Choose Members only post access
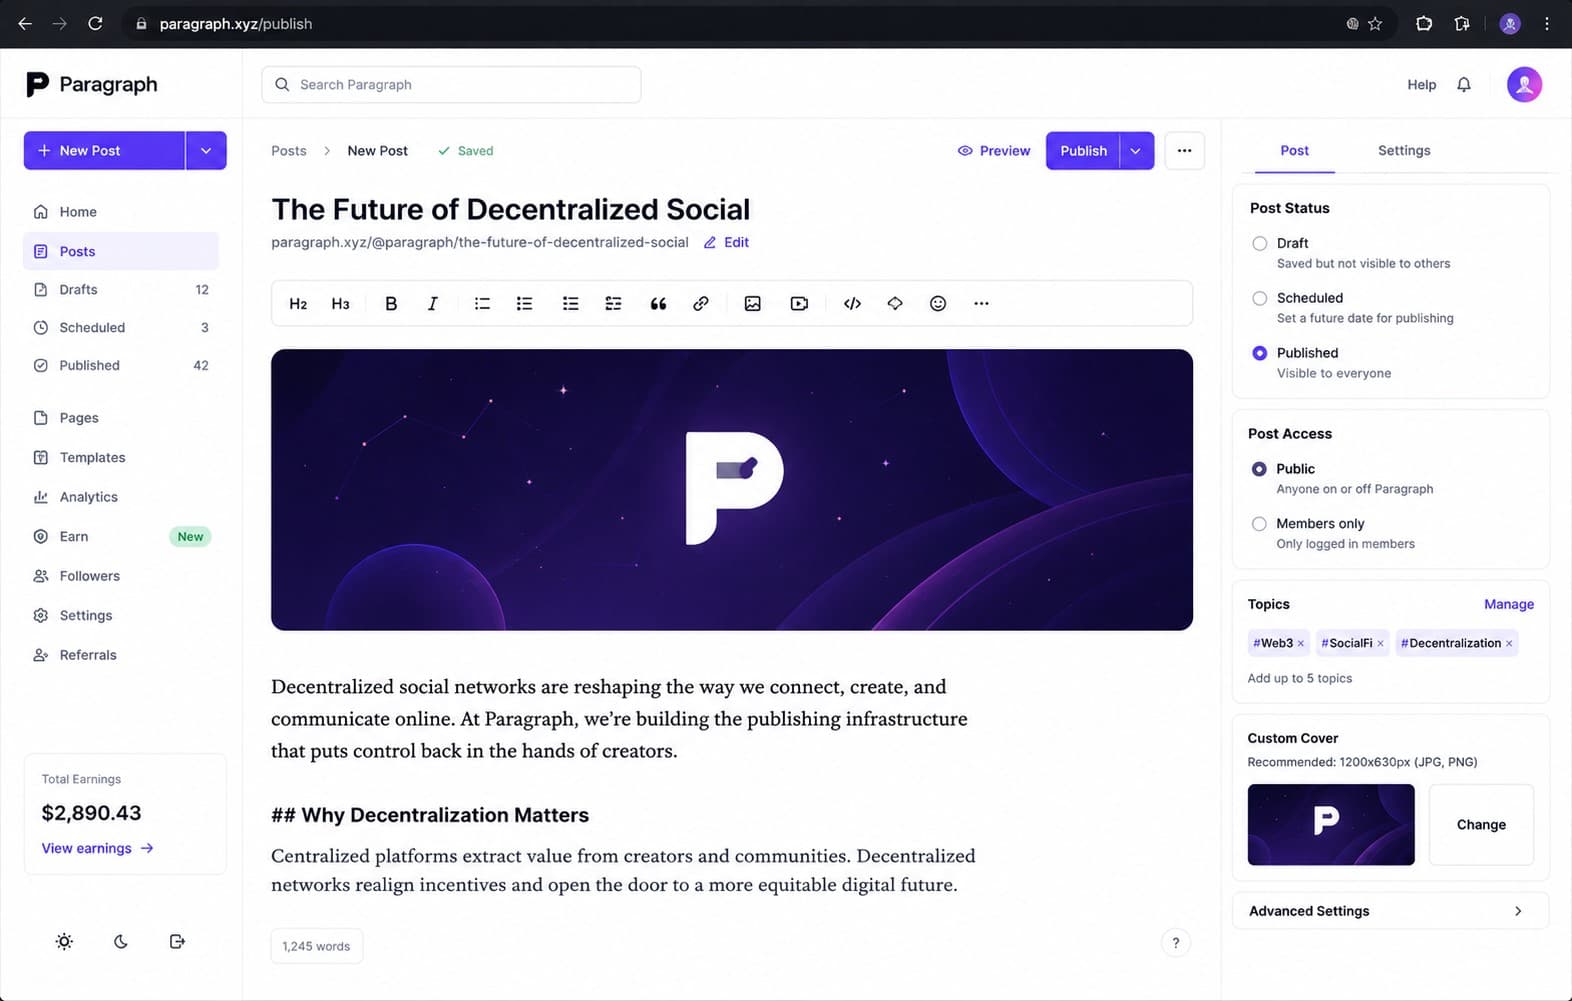Viewport: 1572px width, 1001px height. (1259, 524)
